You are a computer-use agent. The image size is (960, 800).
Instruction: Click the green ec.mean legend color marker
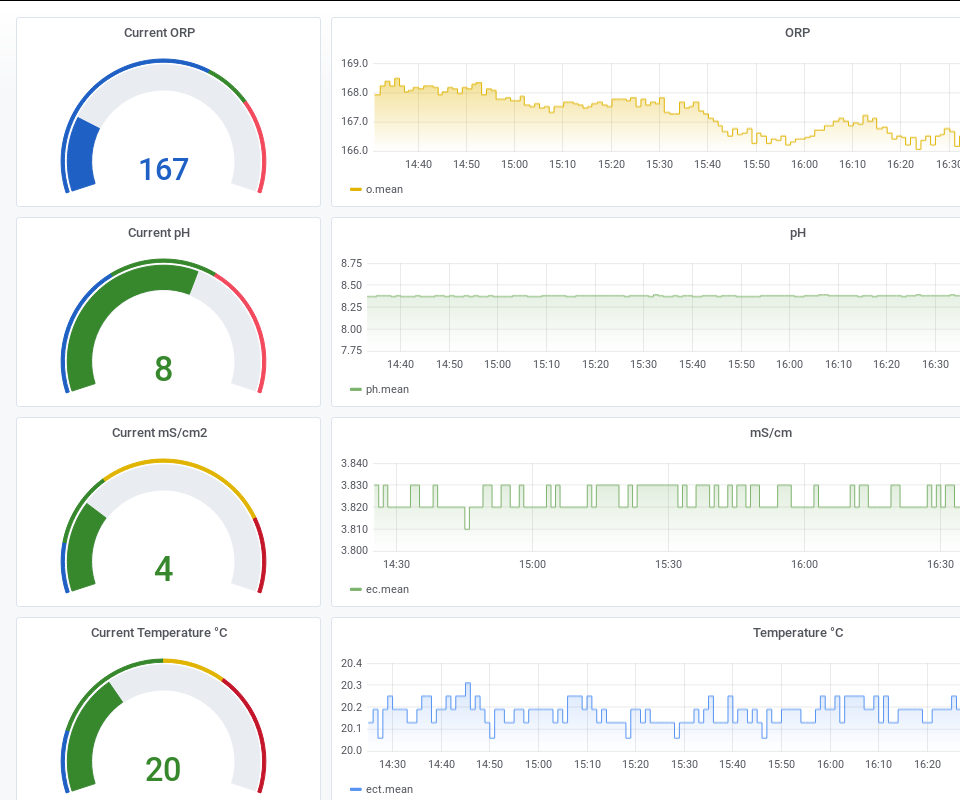357,589
